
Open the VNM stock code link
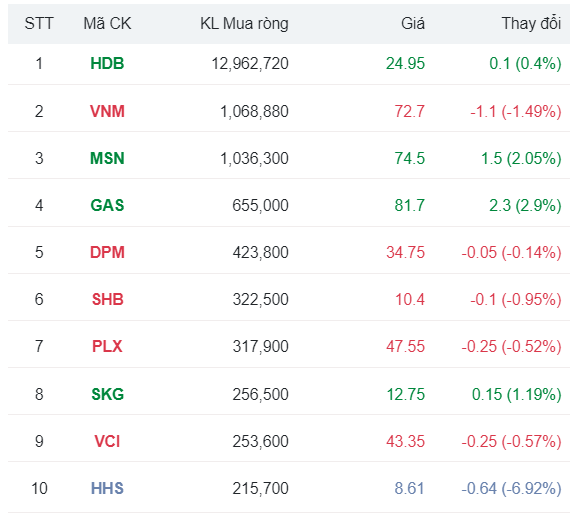(107, 111)
